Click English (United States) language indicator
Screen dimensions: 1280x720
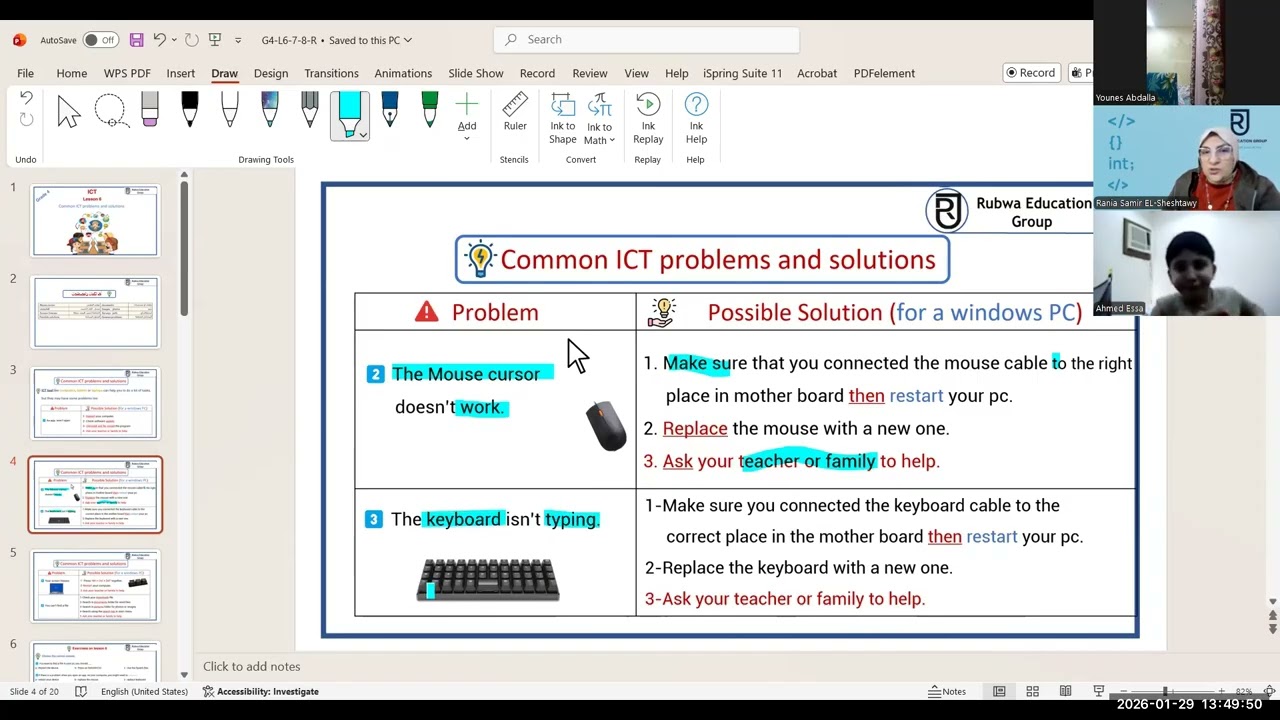[x=144, y=691]
